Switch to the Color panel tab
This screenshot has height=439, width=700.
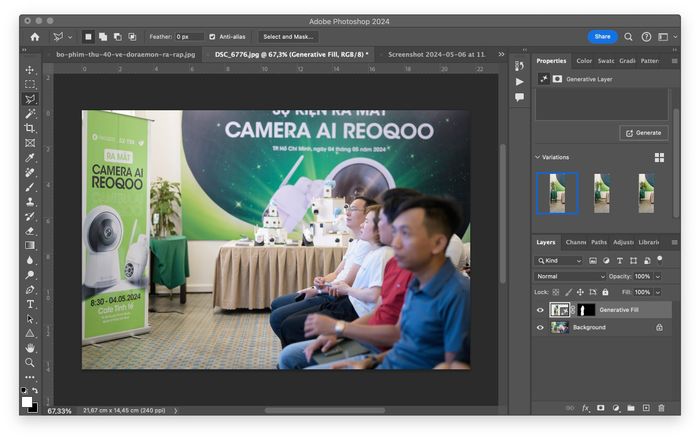point(584,61)
